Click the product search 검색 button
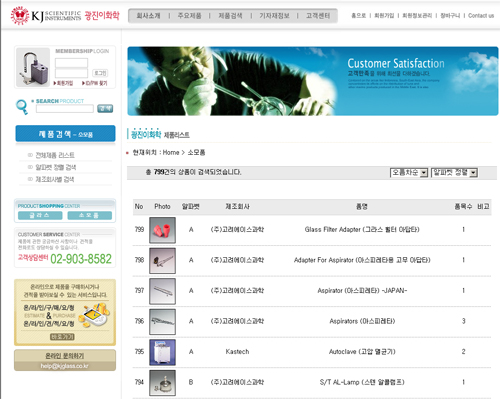 [x=105, y=108]
